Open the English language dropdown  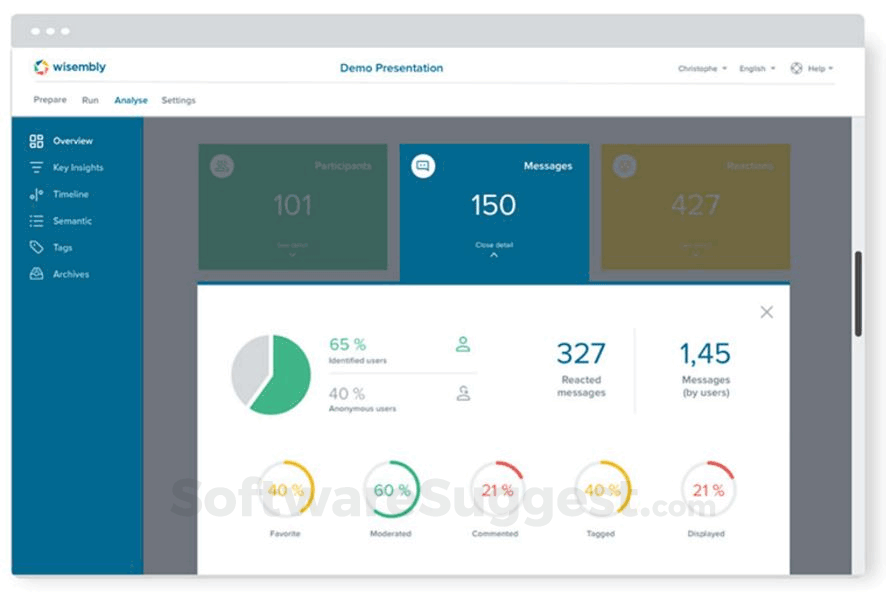point(757,68)
